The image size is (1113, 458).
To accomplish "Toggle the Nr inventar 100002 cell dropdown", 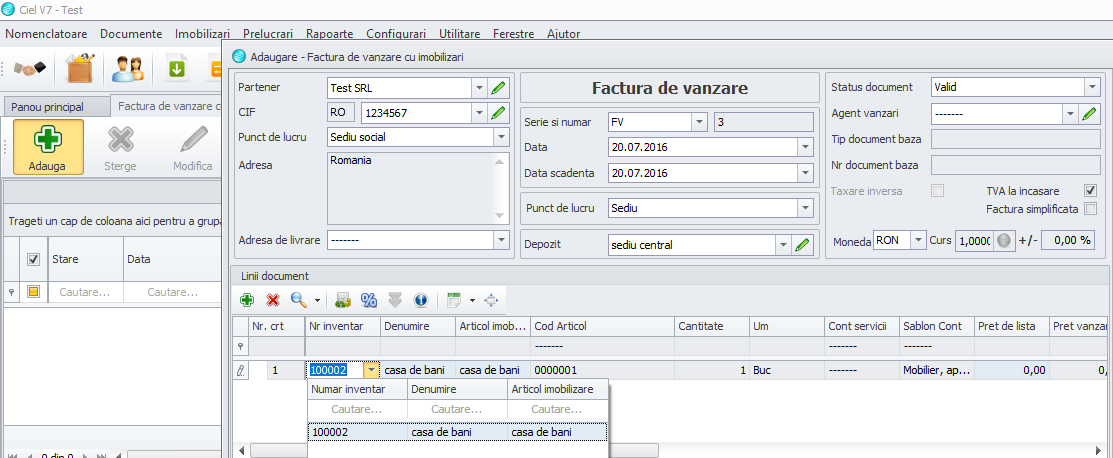I will pyautogui.click(x=372, y=370).
